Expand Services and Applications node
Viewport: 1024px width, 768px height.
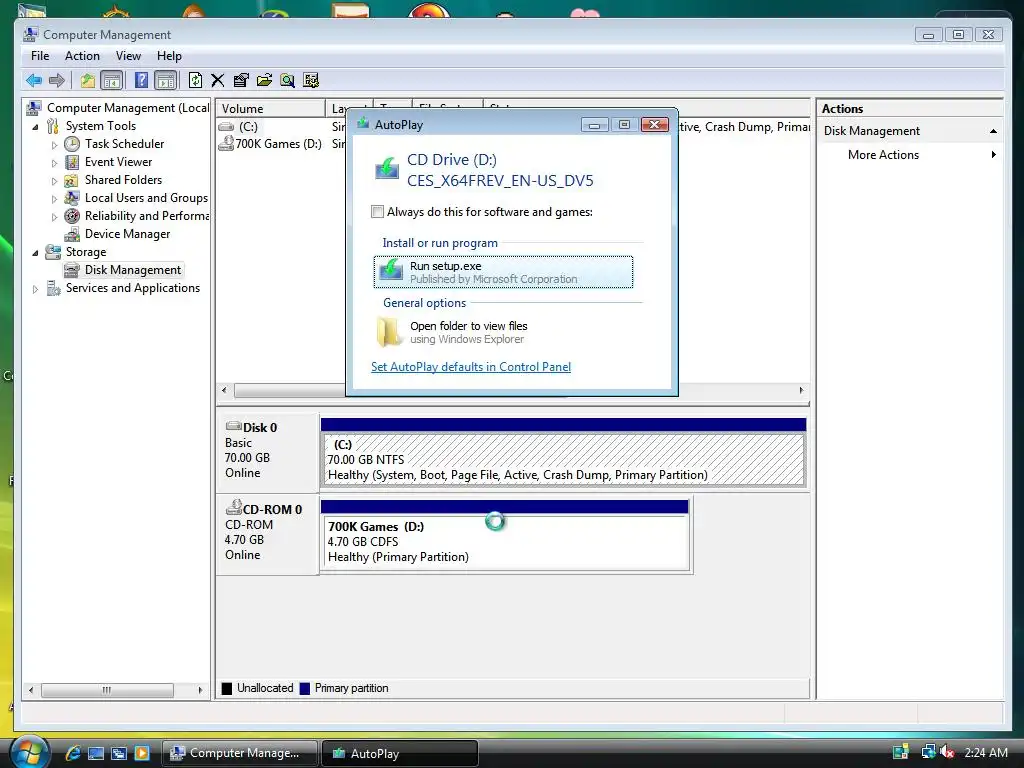35,289
